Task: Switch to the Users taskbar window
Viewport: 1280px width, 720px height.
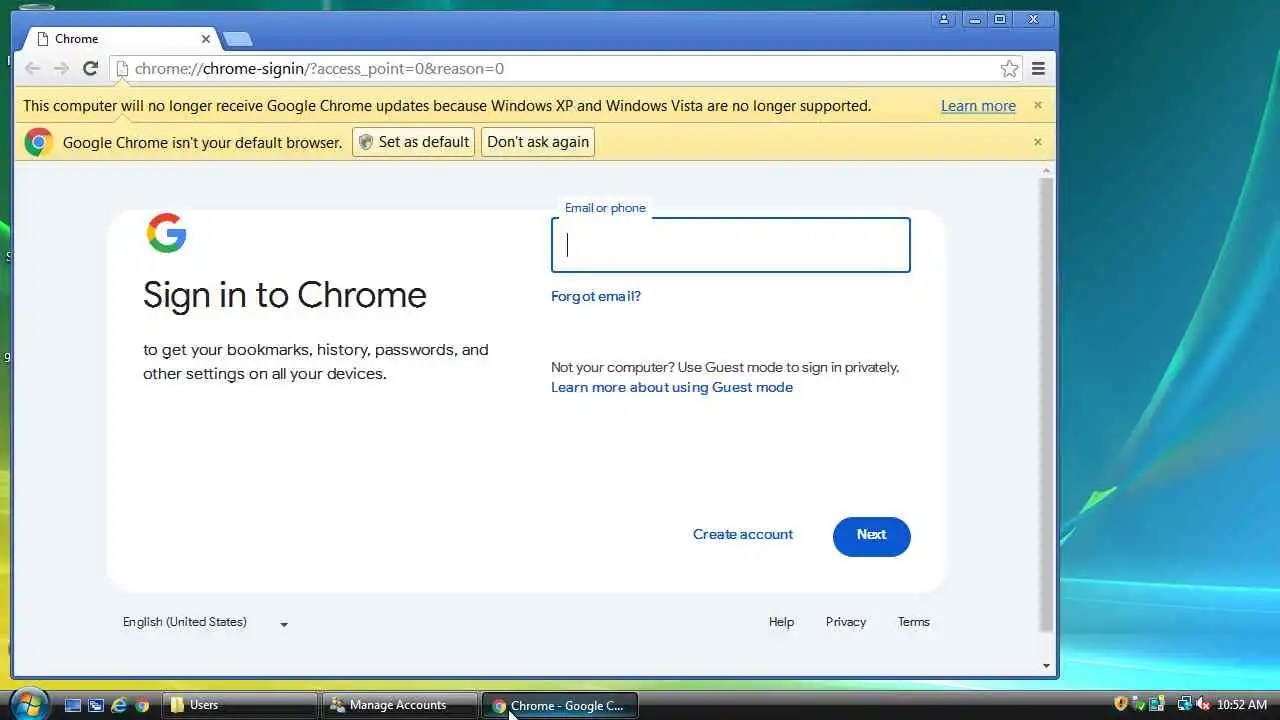Action: tap(239, 705)
